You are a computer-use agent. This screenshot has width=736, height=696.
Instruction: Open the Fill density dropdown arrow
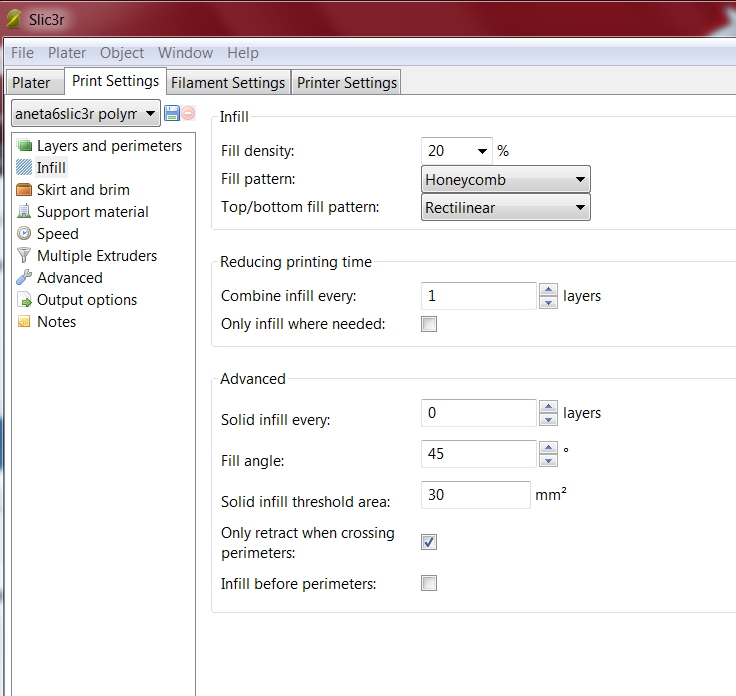[482, 151]
